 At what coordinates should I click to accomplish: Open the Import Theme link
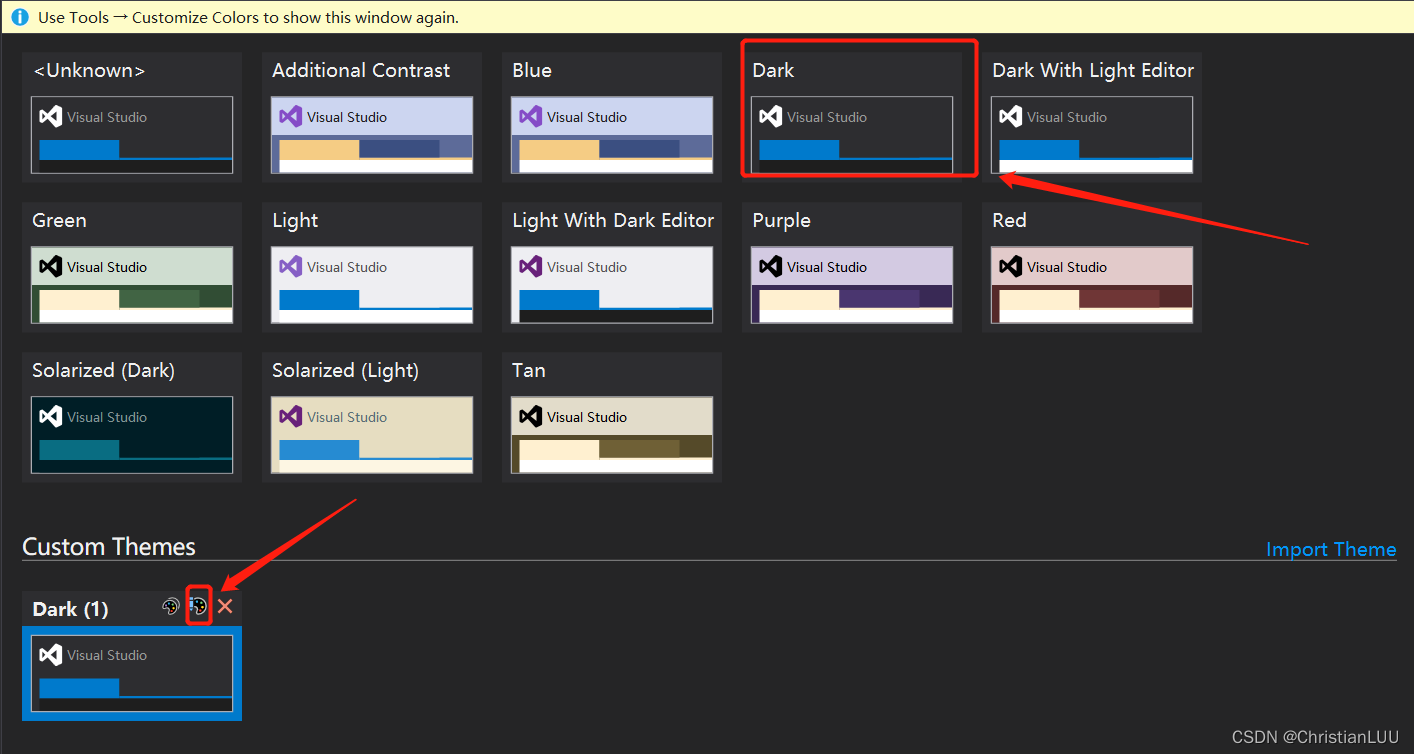pos(1331,549)
